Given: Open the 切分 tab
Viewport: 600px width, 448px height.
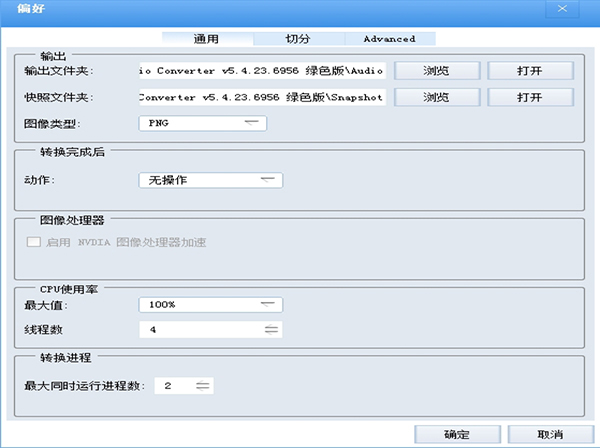Looking at the screenshot, I should [299, 39].
